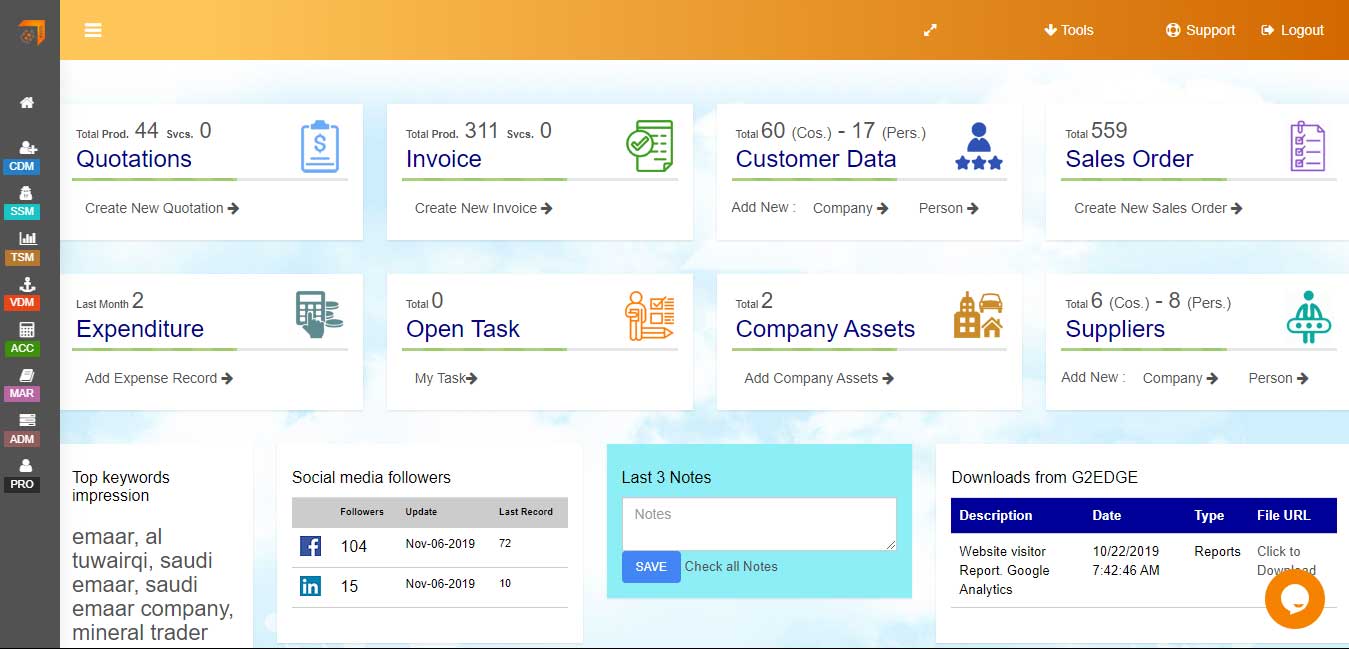This screenshot has width=1349, height=649.
Task: Click the Quotations clipboard dollar icon
Action: [x=320, y=146]
